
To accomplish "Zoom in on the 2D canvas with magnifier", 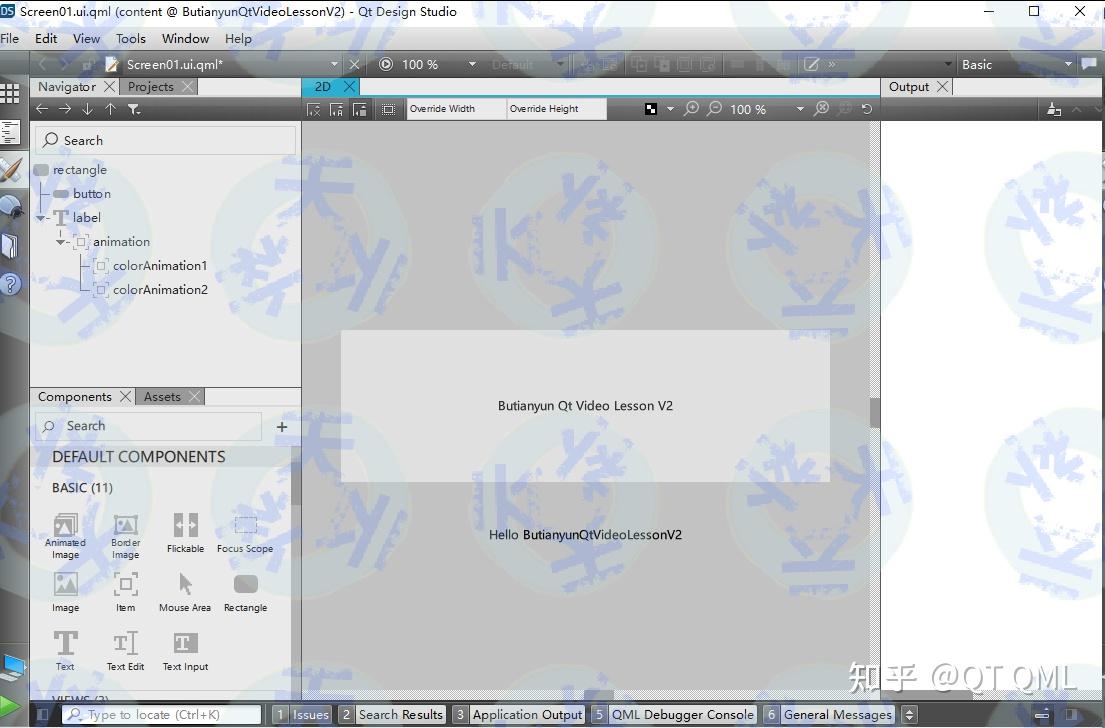I will point(691,108).
